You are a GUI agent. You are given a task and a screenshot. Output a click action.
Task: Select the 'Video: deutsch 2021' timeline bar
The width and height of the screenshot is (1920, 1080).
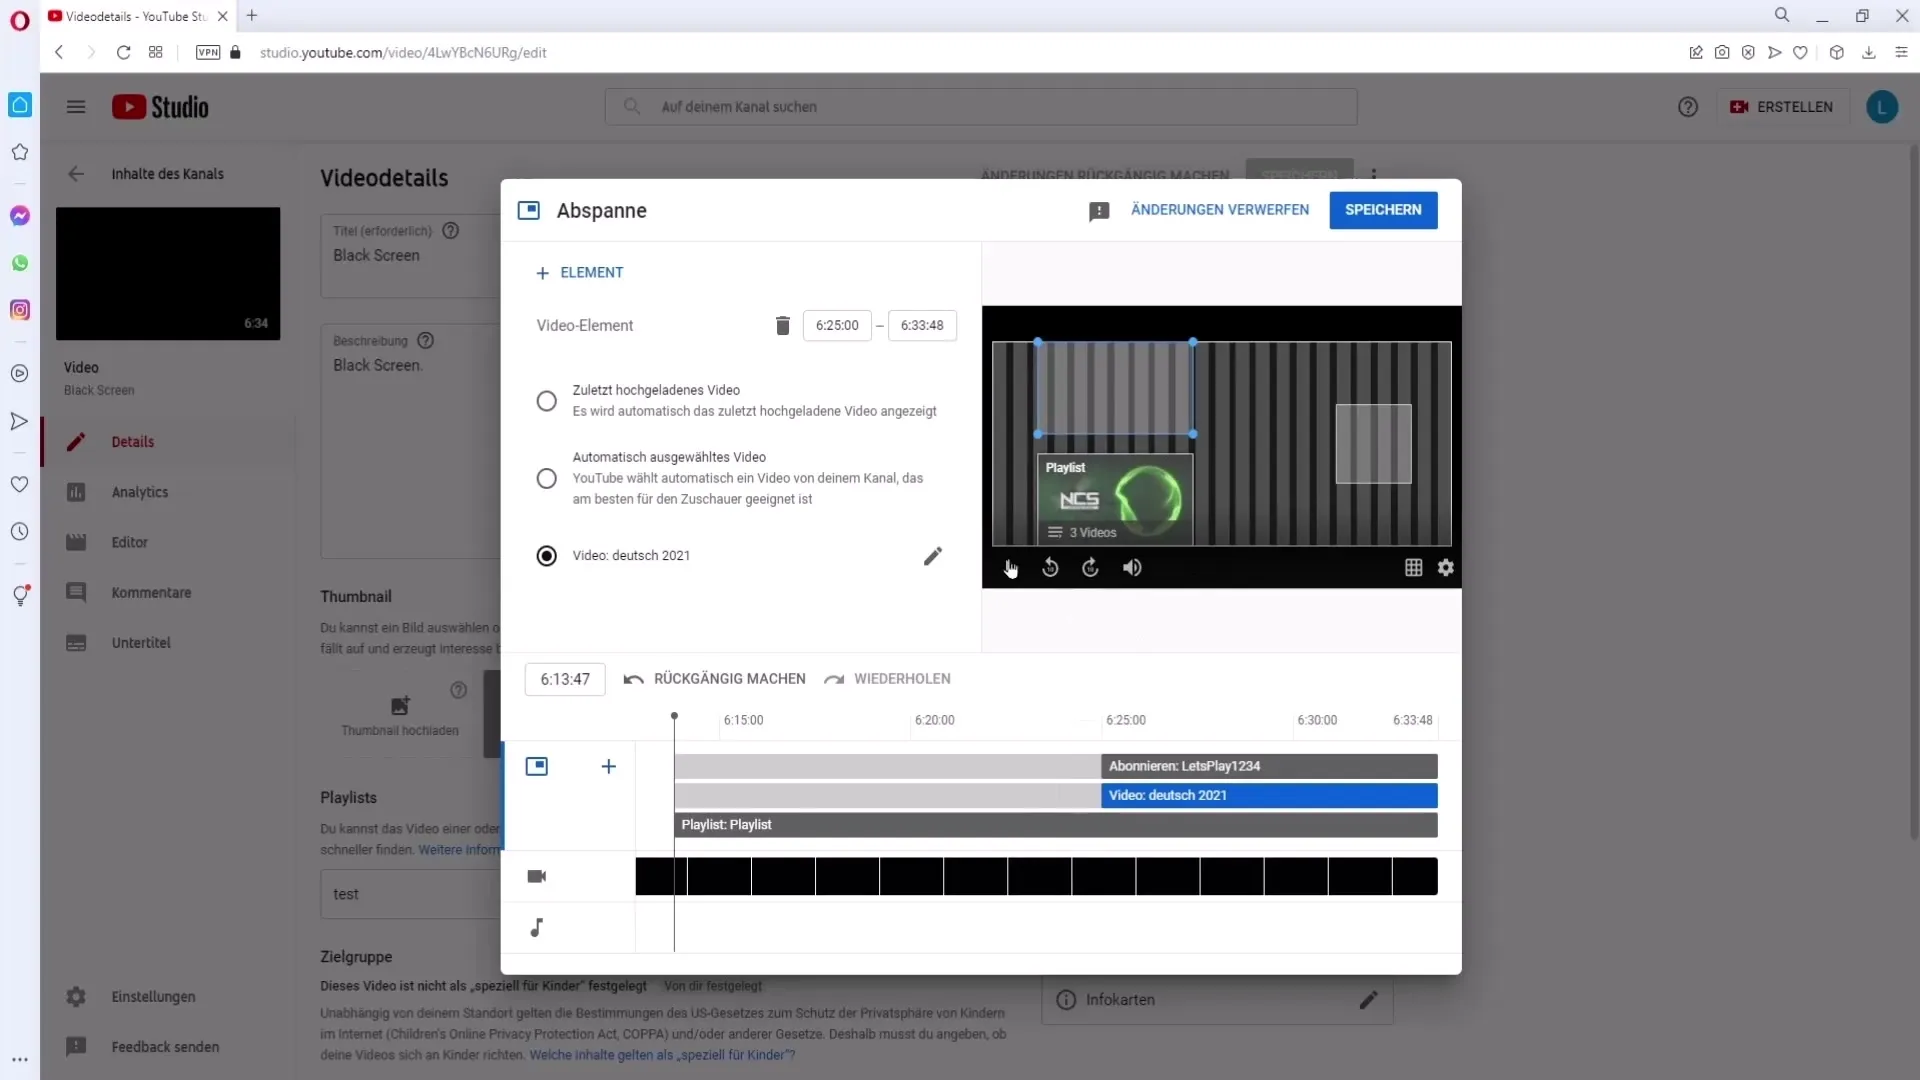[x=1269, y=796]
